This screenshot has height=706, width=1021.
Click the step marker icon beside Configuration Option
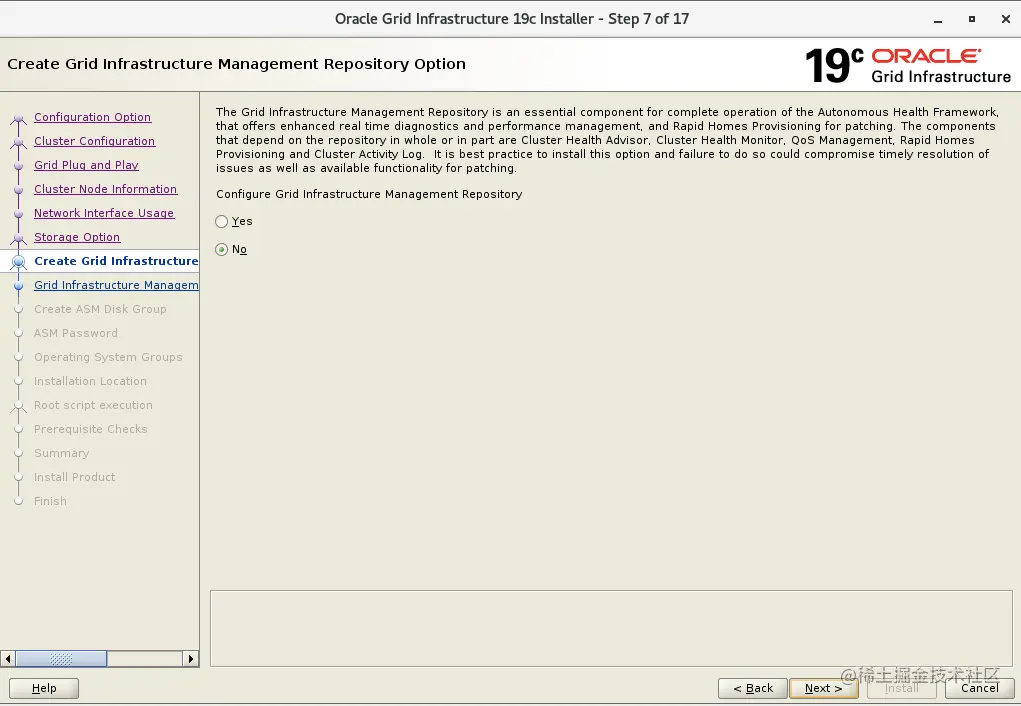(x=19, y=119)
